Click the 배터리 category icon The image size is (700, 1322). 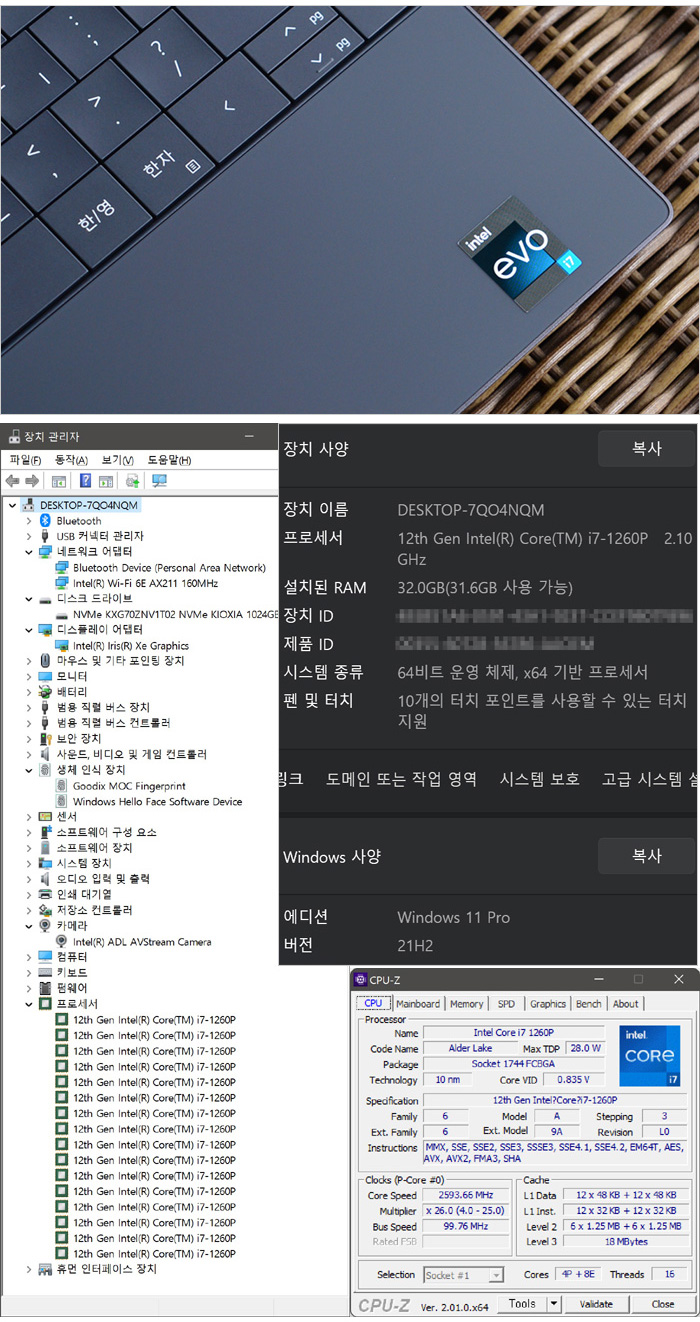(45, 692)
